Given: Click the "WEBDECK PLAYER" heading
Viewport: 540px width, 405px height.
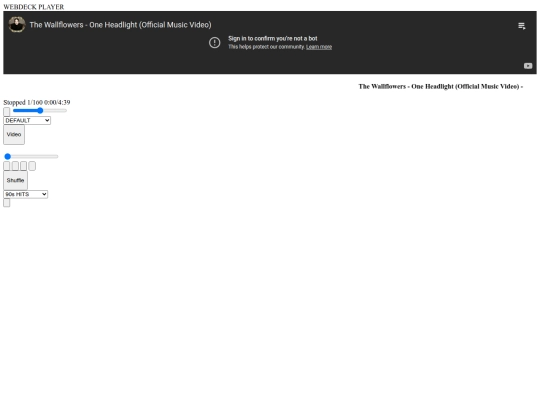Looking at the screenshot, I should (x=34, y=7).
